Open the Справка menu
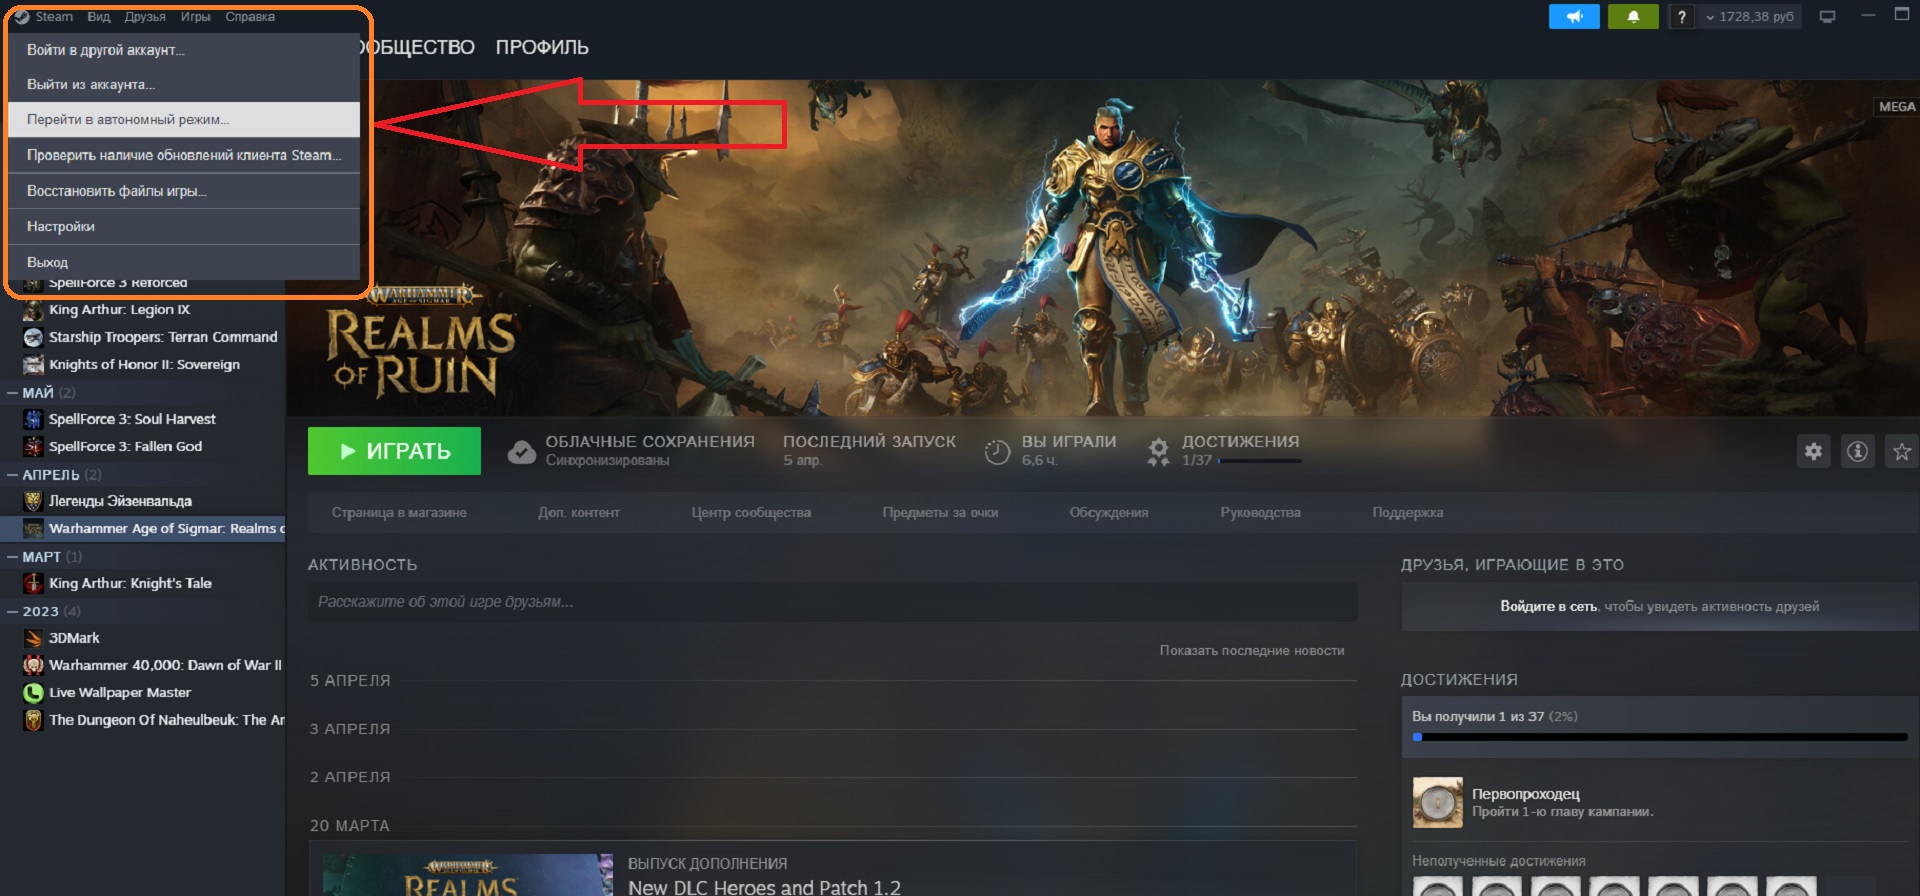This screenshot has width=1920, height=896. click(250, 17)
